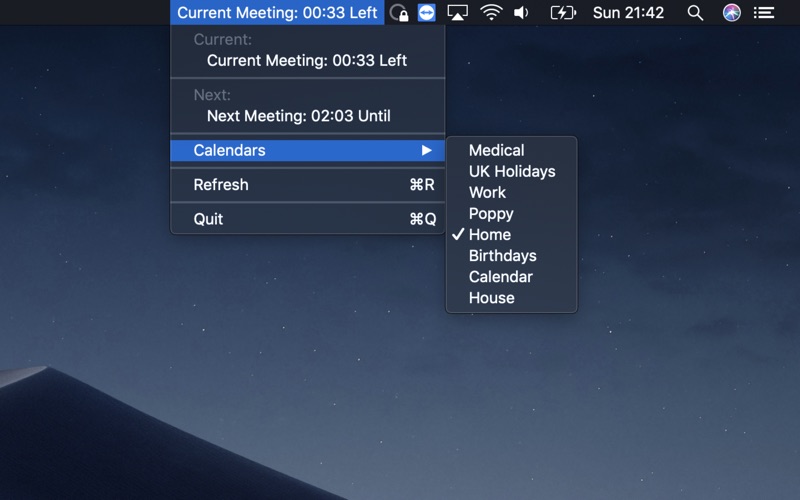Close the Current Meeting menu bar title
The width and height of the screenshot is (800, 500).
pyautogui.click(x=277, y=12)
